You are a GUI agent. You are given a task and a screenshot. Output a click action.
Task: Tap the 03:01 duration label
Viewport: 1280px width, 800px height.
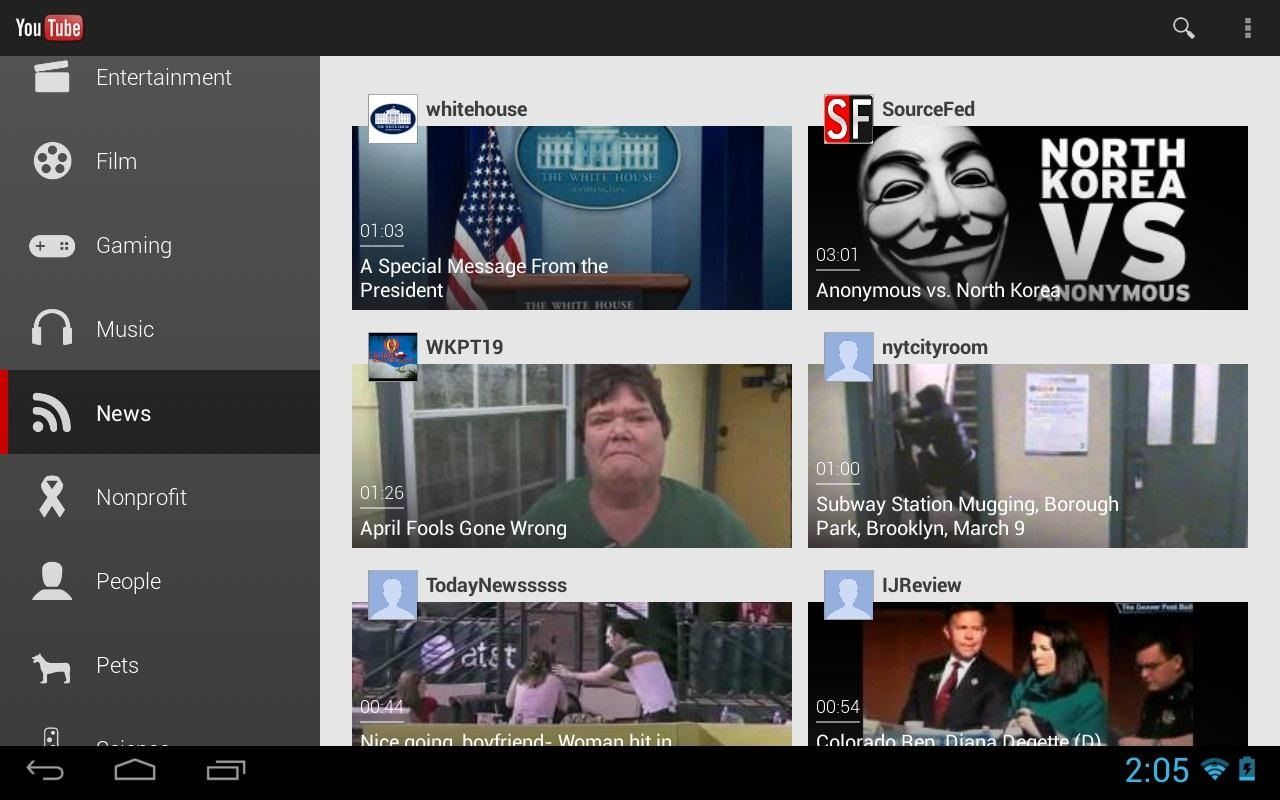pos(838,255)
